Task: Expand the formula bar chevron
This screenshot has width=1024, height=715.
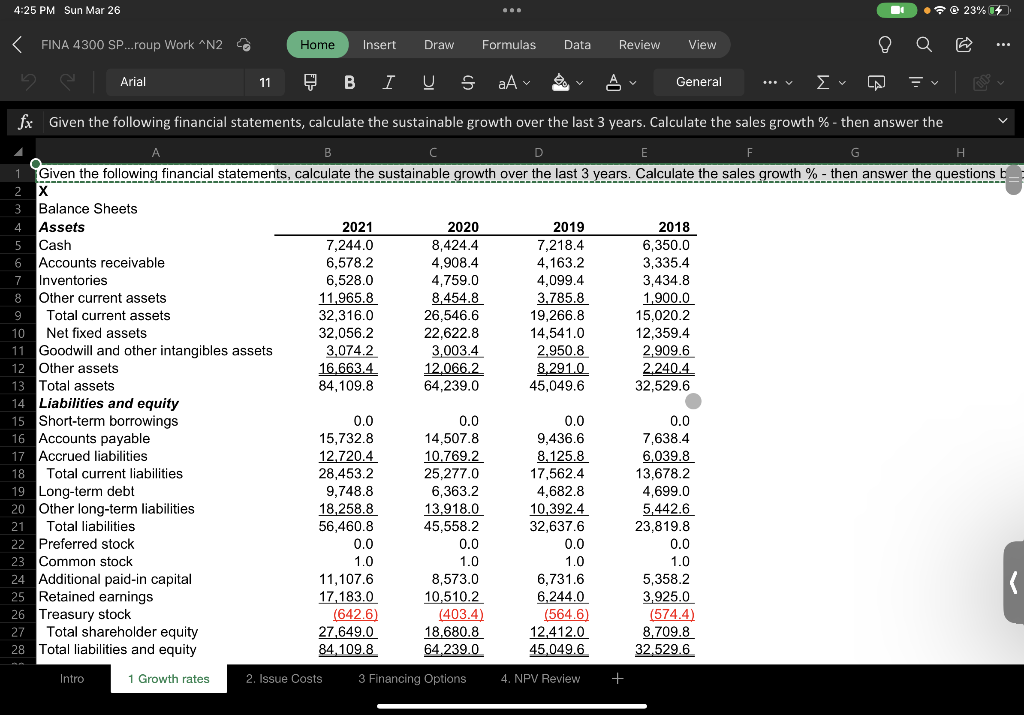Action: tap(1005, 122)
